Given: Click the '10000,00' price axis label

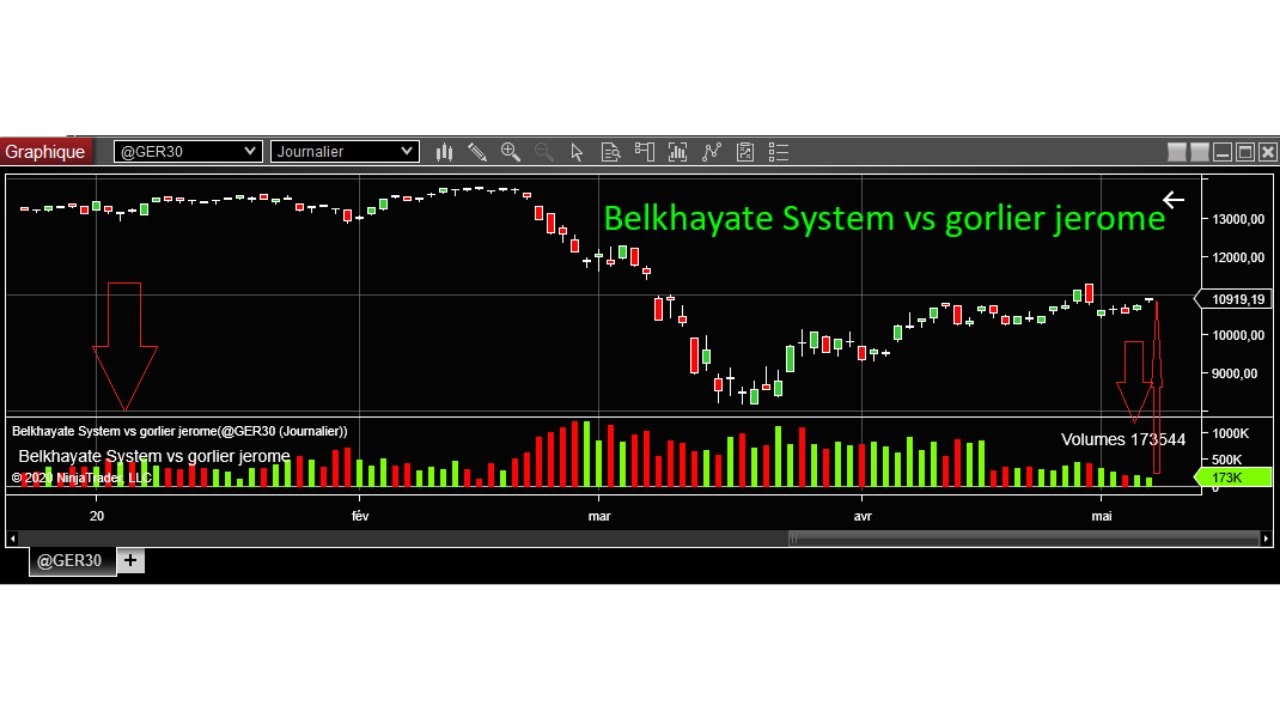Looking at the screenshot, I should (1238, 335).
